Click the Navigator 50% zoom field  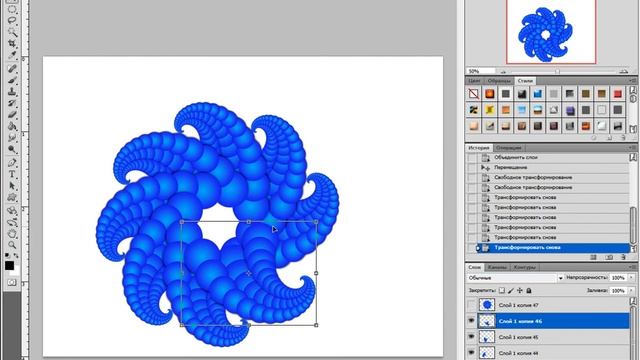(480, 71)
